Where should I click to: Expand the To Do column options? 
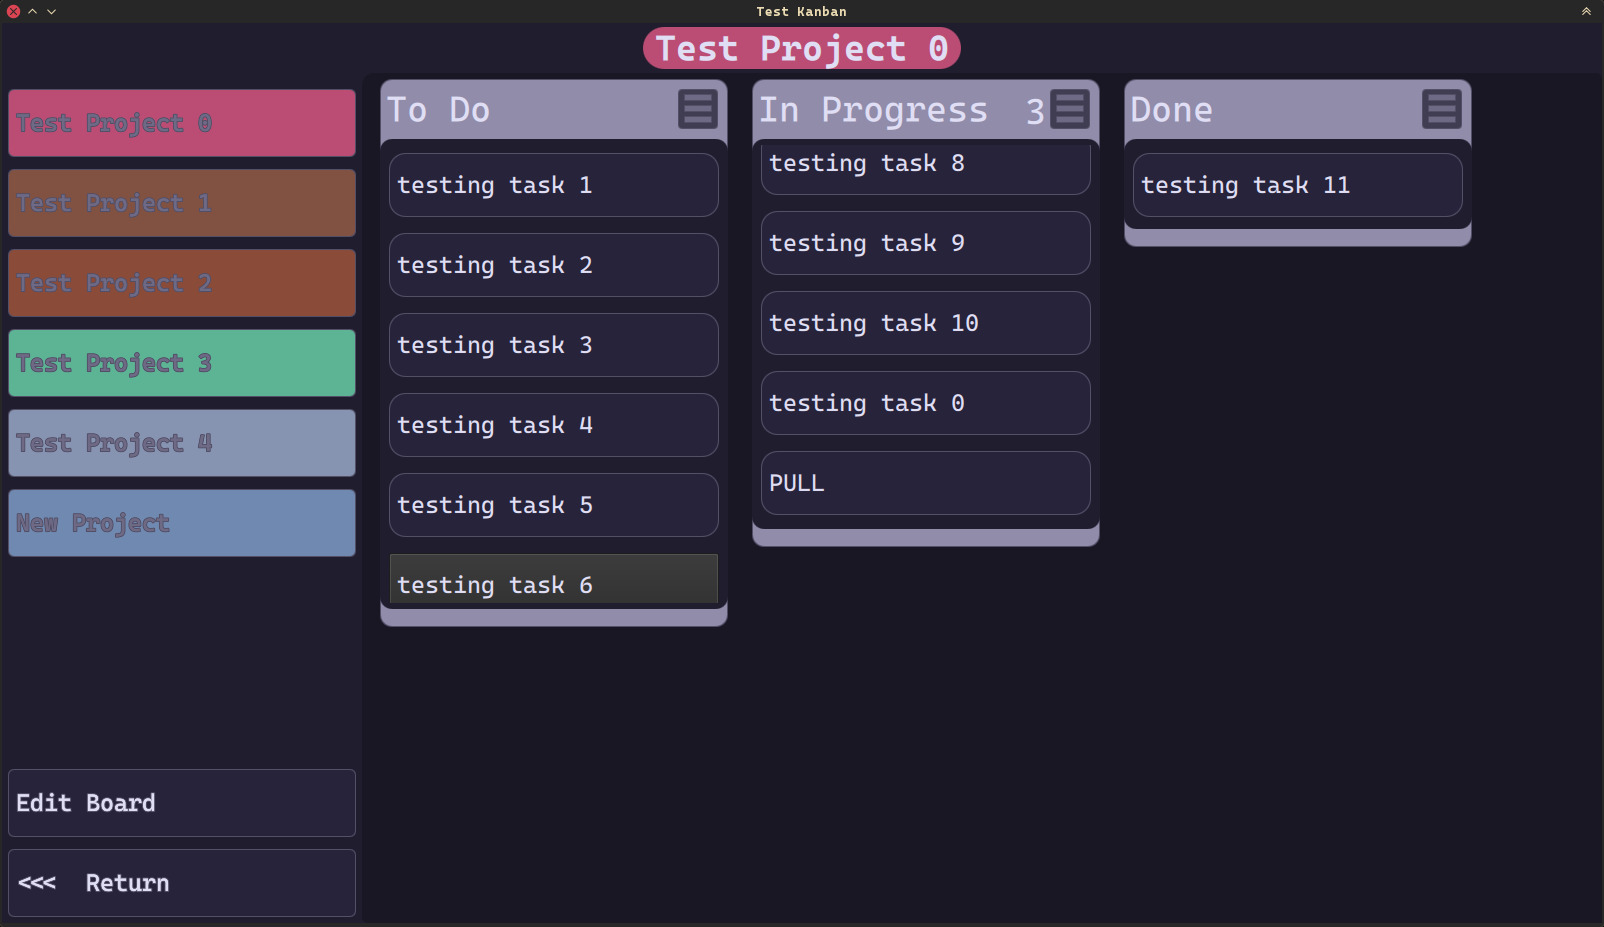tap(697, 110)
